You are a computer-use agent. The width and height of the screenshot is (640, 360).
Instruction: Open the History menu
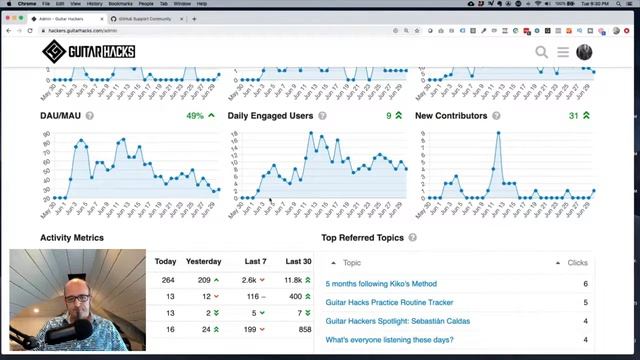[x=94, y=4]
